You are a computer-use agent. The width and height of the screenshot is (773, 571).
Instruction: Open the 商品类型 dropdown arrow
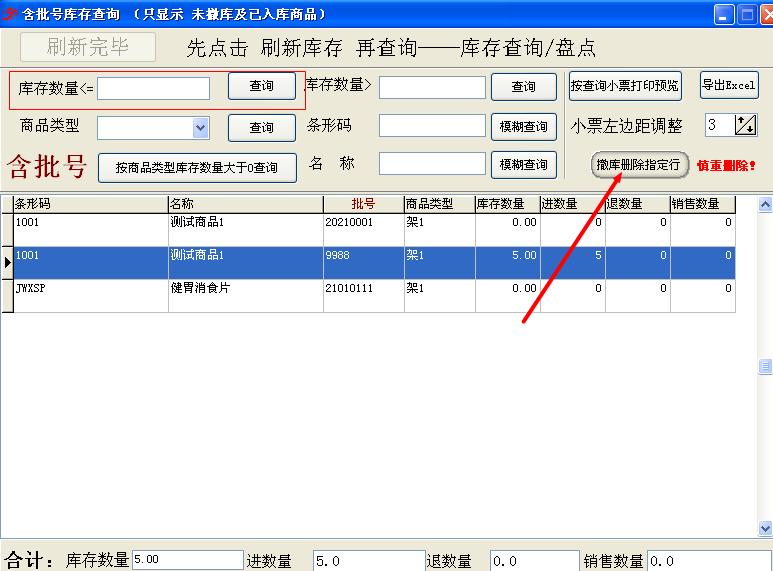click(x=200, y=128)
